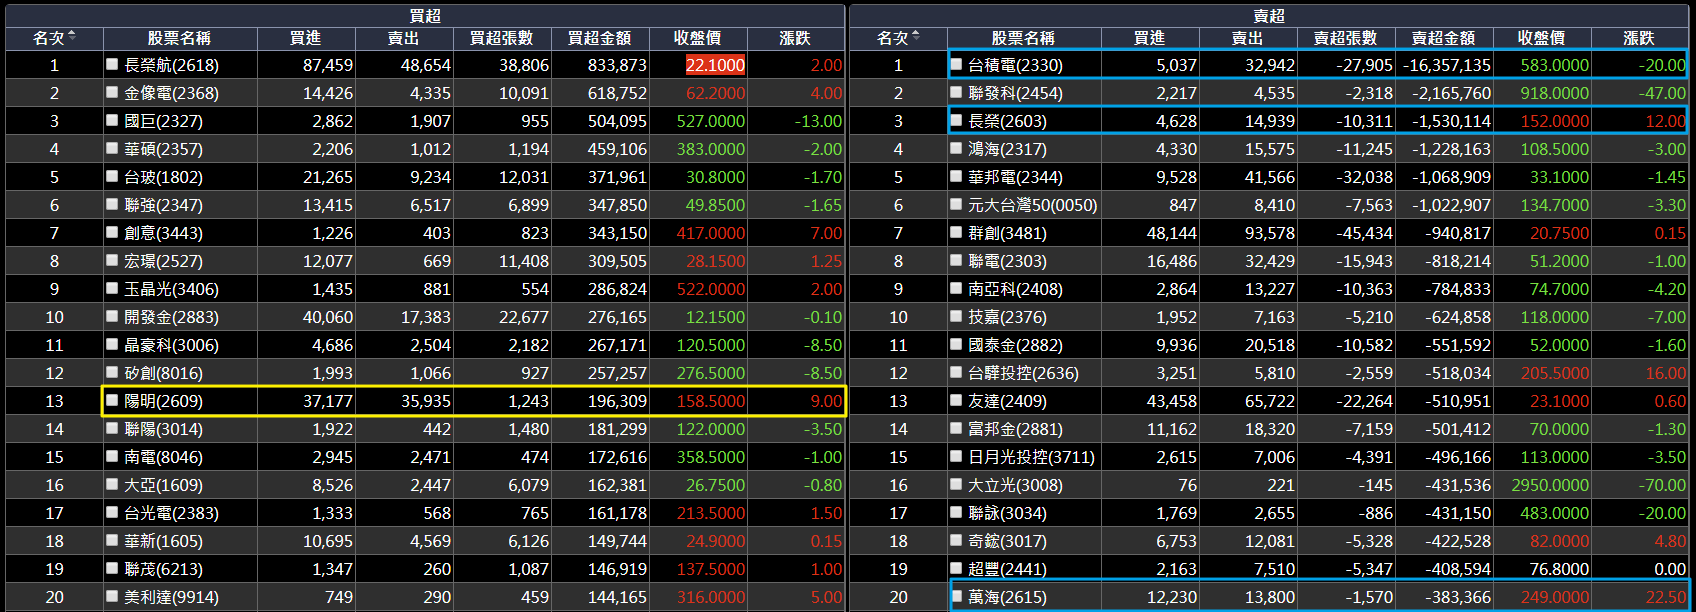Tick checkbox for 萬海(2615)

click(x=956, y=596)
